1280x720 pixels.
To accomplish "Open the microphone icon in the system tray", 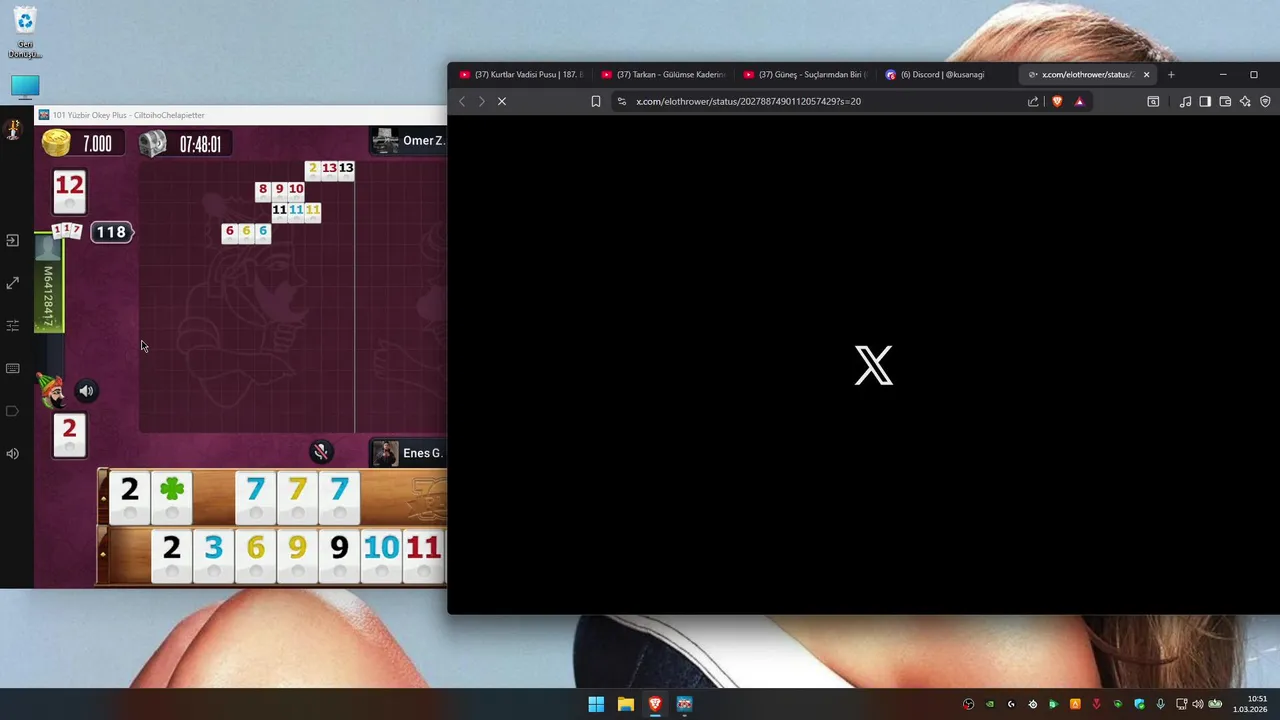I will click(x=1161, y=704).
